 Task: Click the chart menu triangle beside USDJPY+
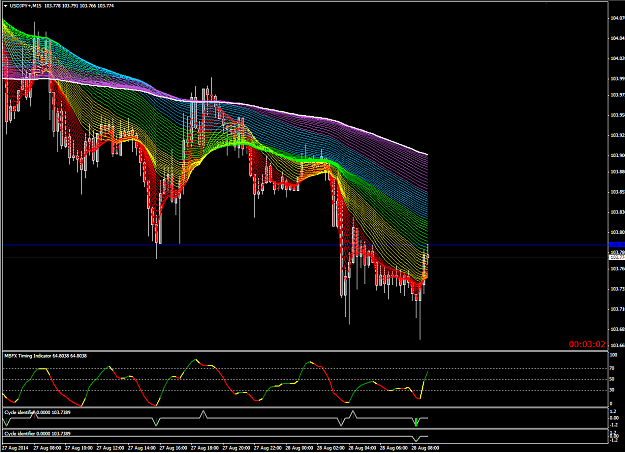5,6
